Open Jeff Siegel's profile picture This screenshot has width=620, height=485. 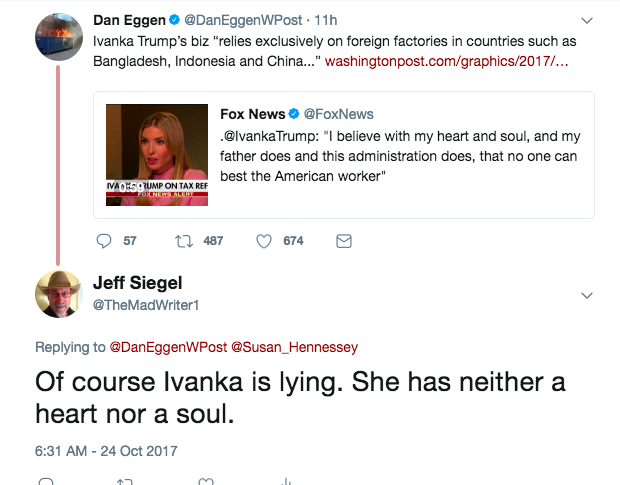59,292
